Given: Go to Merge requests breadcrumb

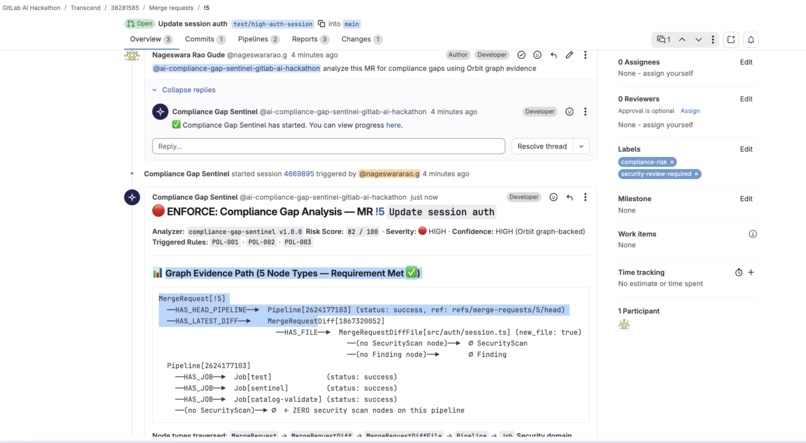Looking at the screenshot, I should coord(171,8).
